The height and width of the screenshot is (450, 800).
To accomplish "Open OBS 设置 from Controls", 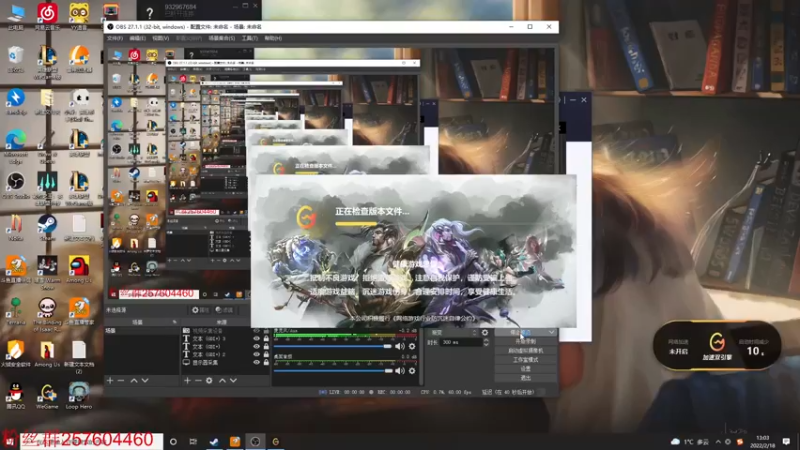I will [526, 369].
